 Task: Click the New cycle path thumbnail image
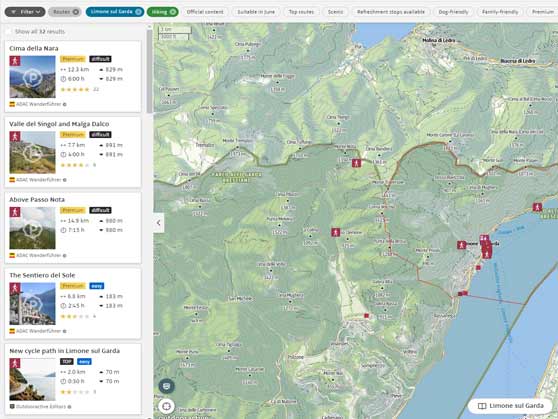[32, 379]
